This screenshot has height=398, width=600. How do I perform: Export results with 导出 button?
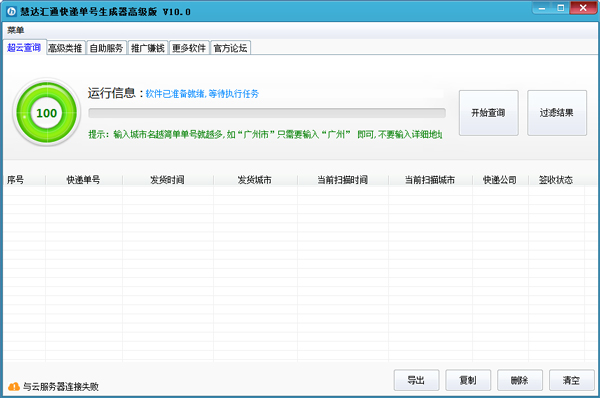416,380
